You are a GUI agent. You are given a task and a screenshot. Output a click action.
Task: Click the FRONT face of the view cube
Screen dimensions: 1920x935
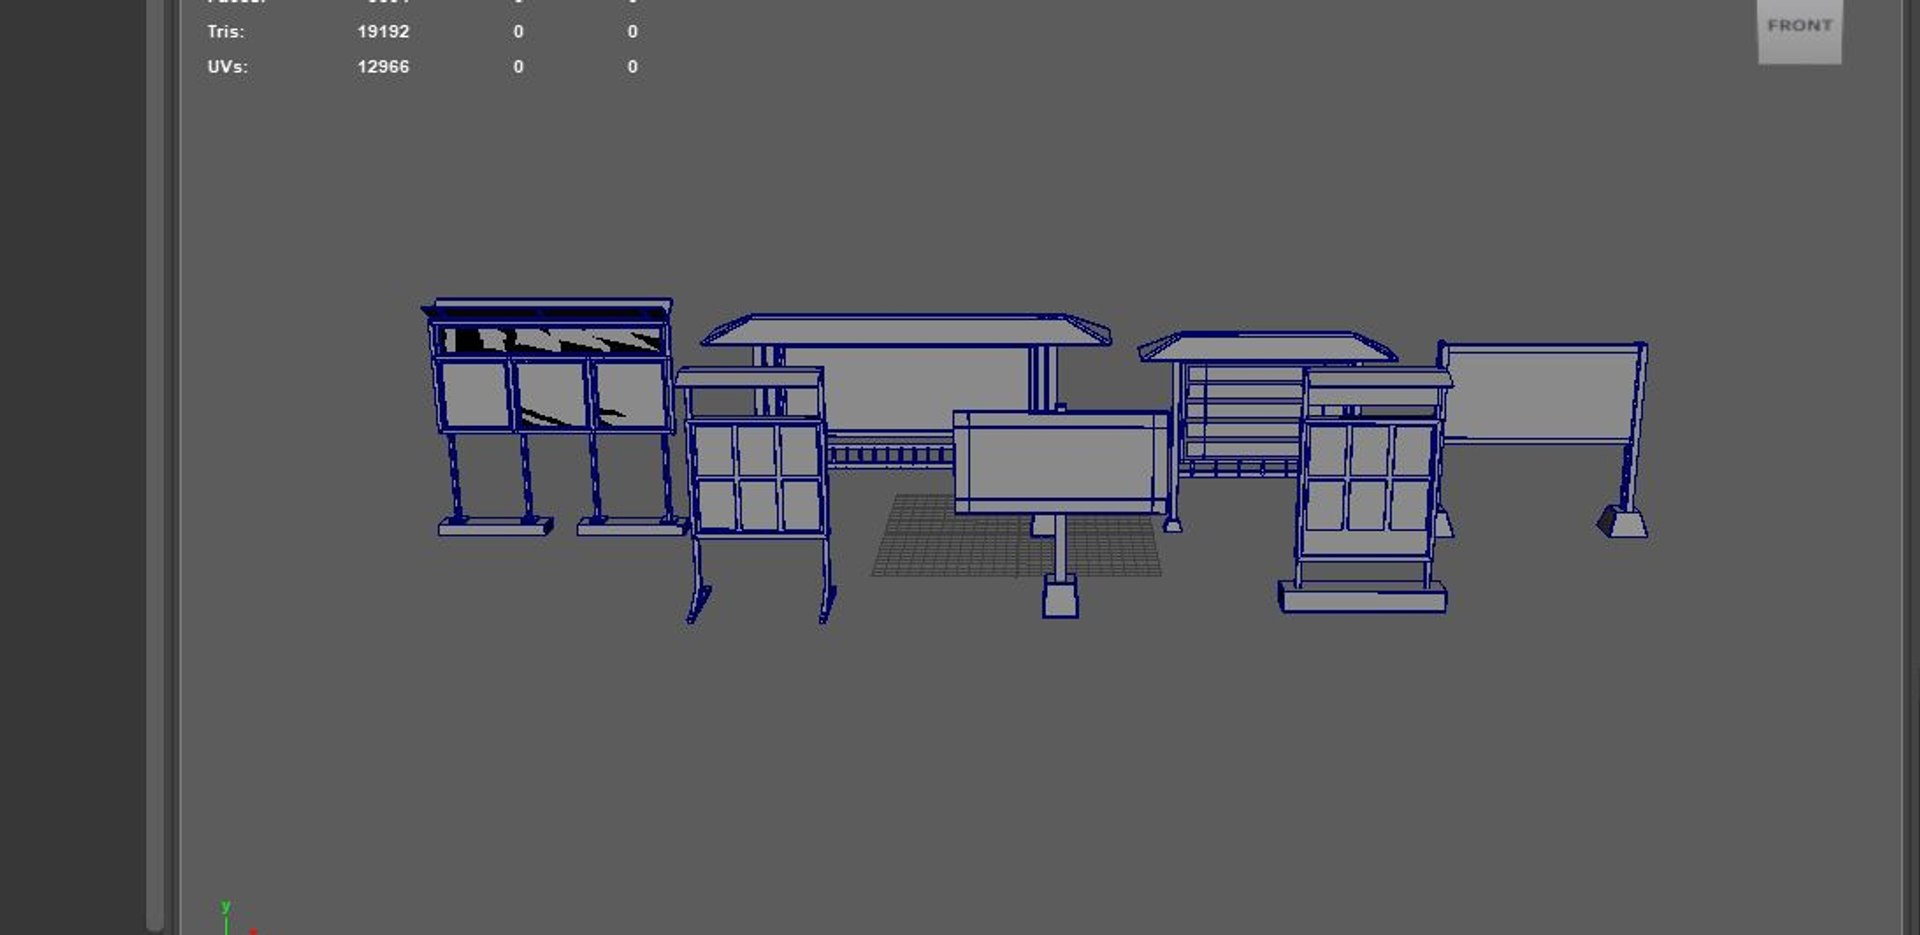pos(1799,30)
